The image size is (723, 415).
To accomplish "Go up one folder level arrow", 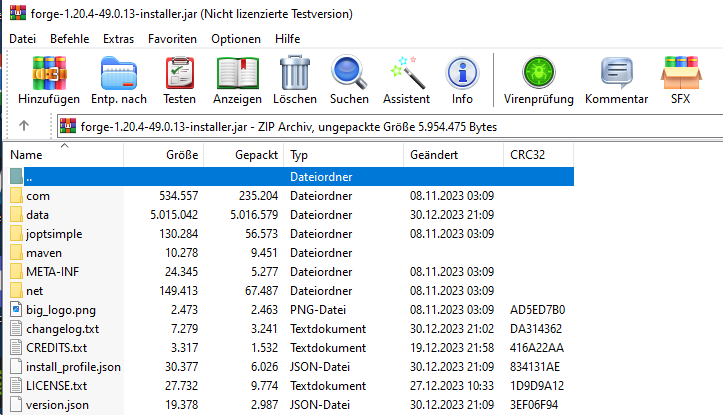I will (x=24, y=125).
